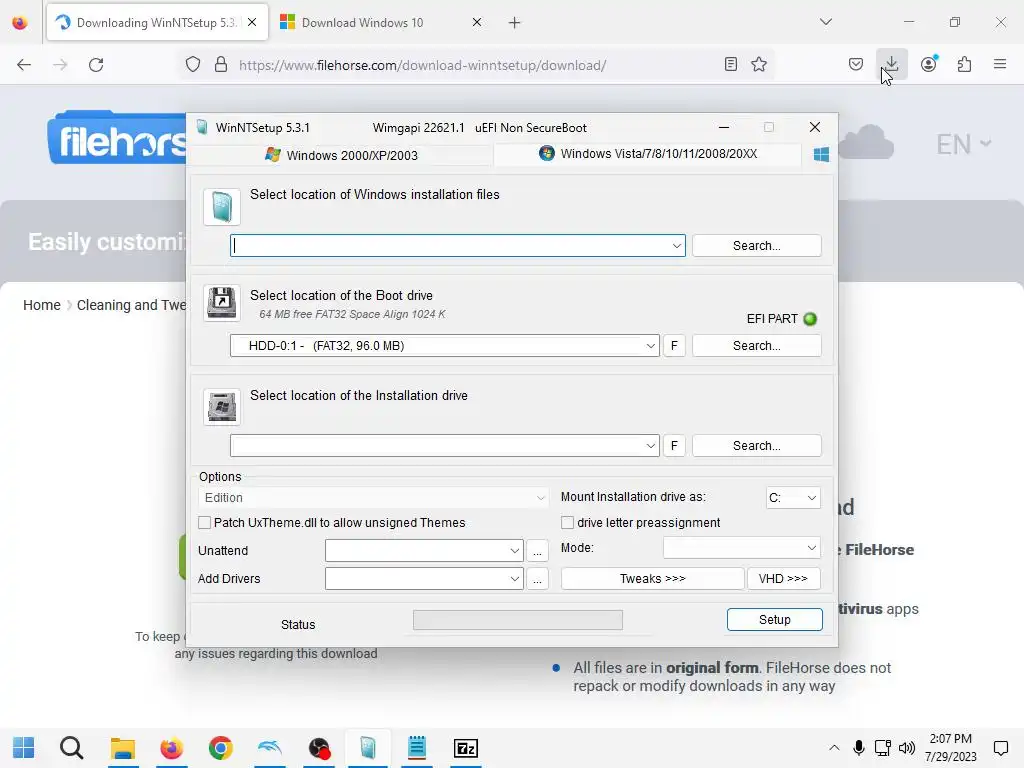Click the site padlock icon
The image size is (1024, 768).
click(221, 64)
